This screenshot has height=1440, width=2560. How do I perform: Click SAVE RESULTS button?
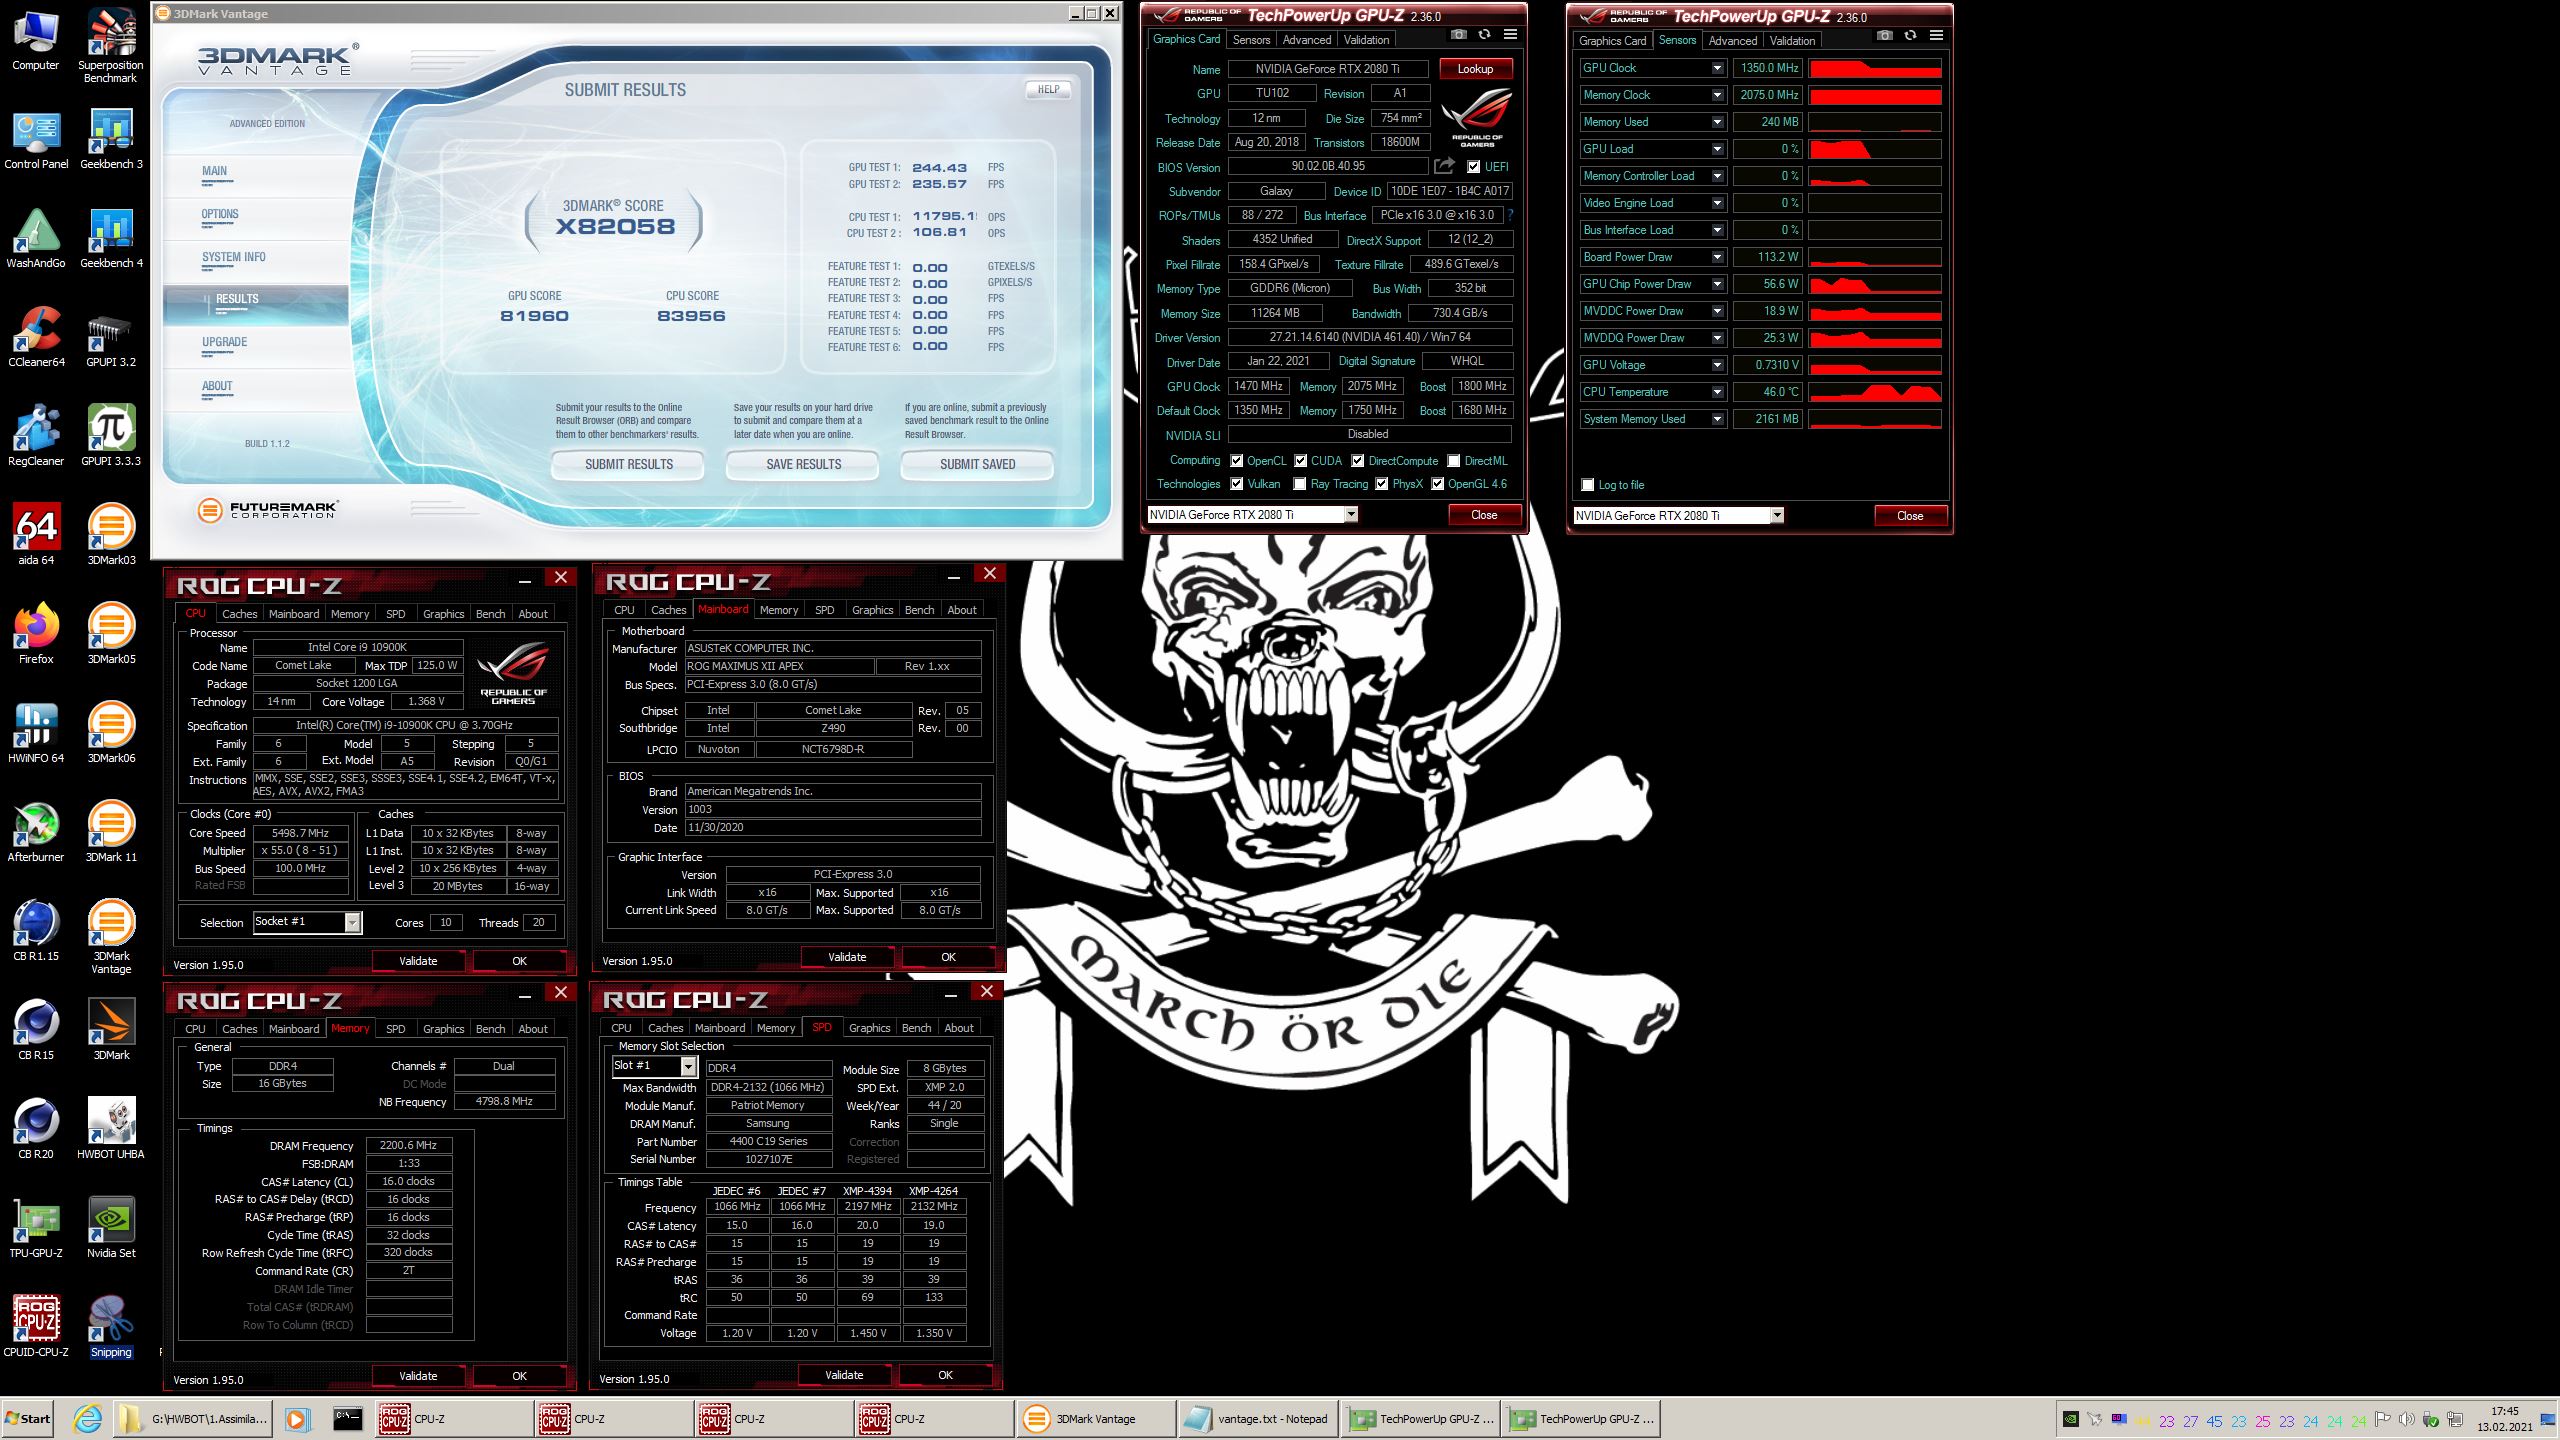(x=803, y=464)
